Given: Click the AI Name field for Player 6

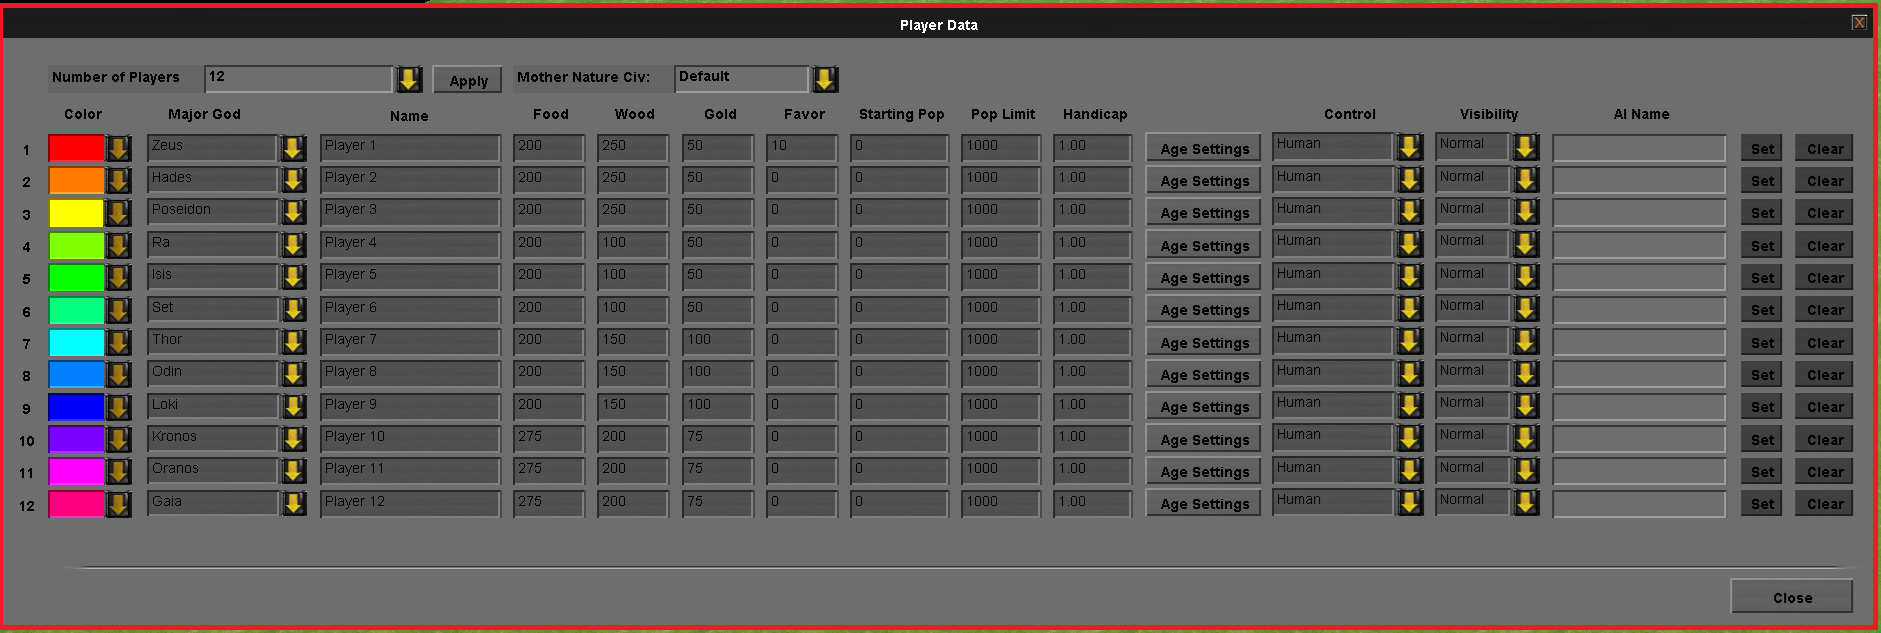Looking at the screenshot, I should tap(1639, 310).
